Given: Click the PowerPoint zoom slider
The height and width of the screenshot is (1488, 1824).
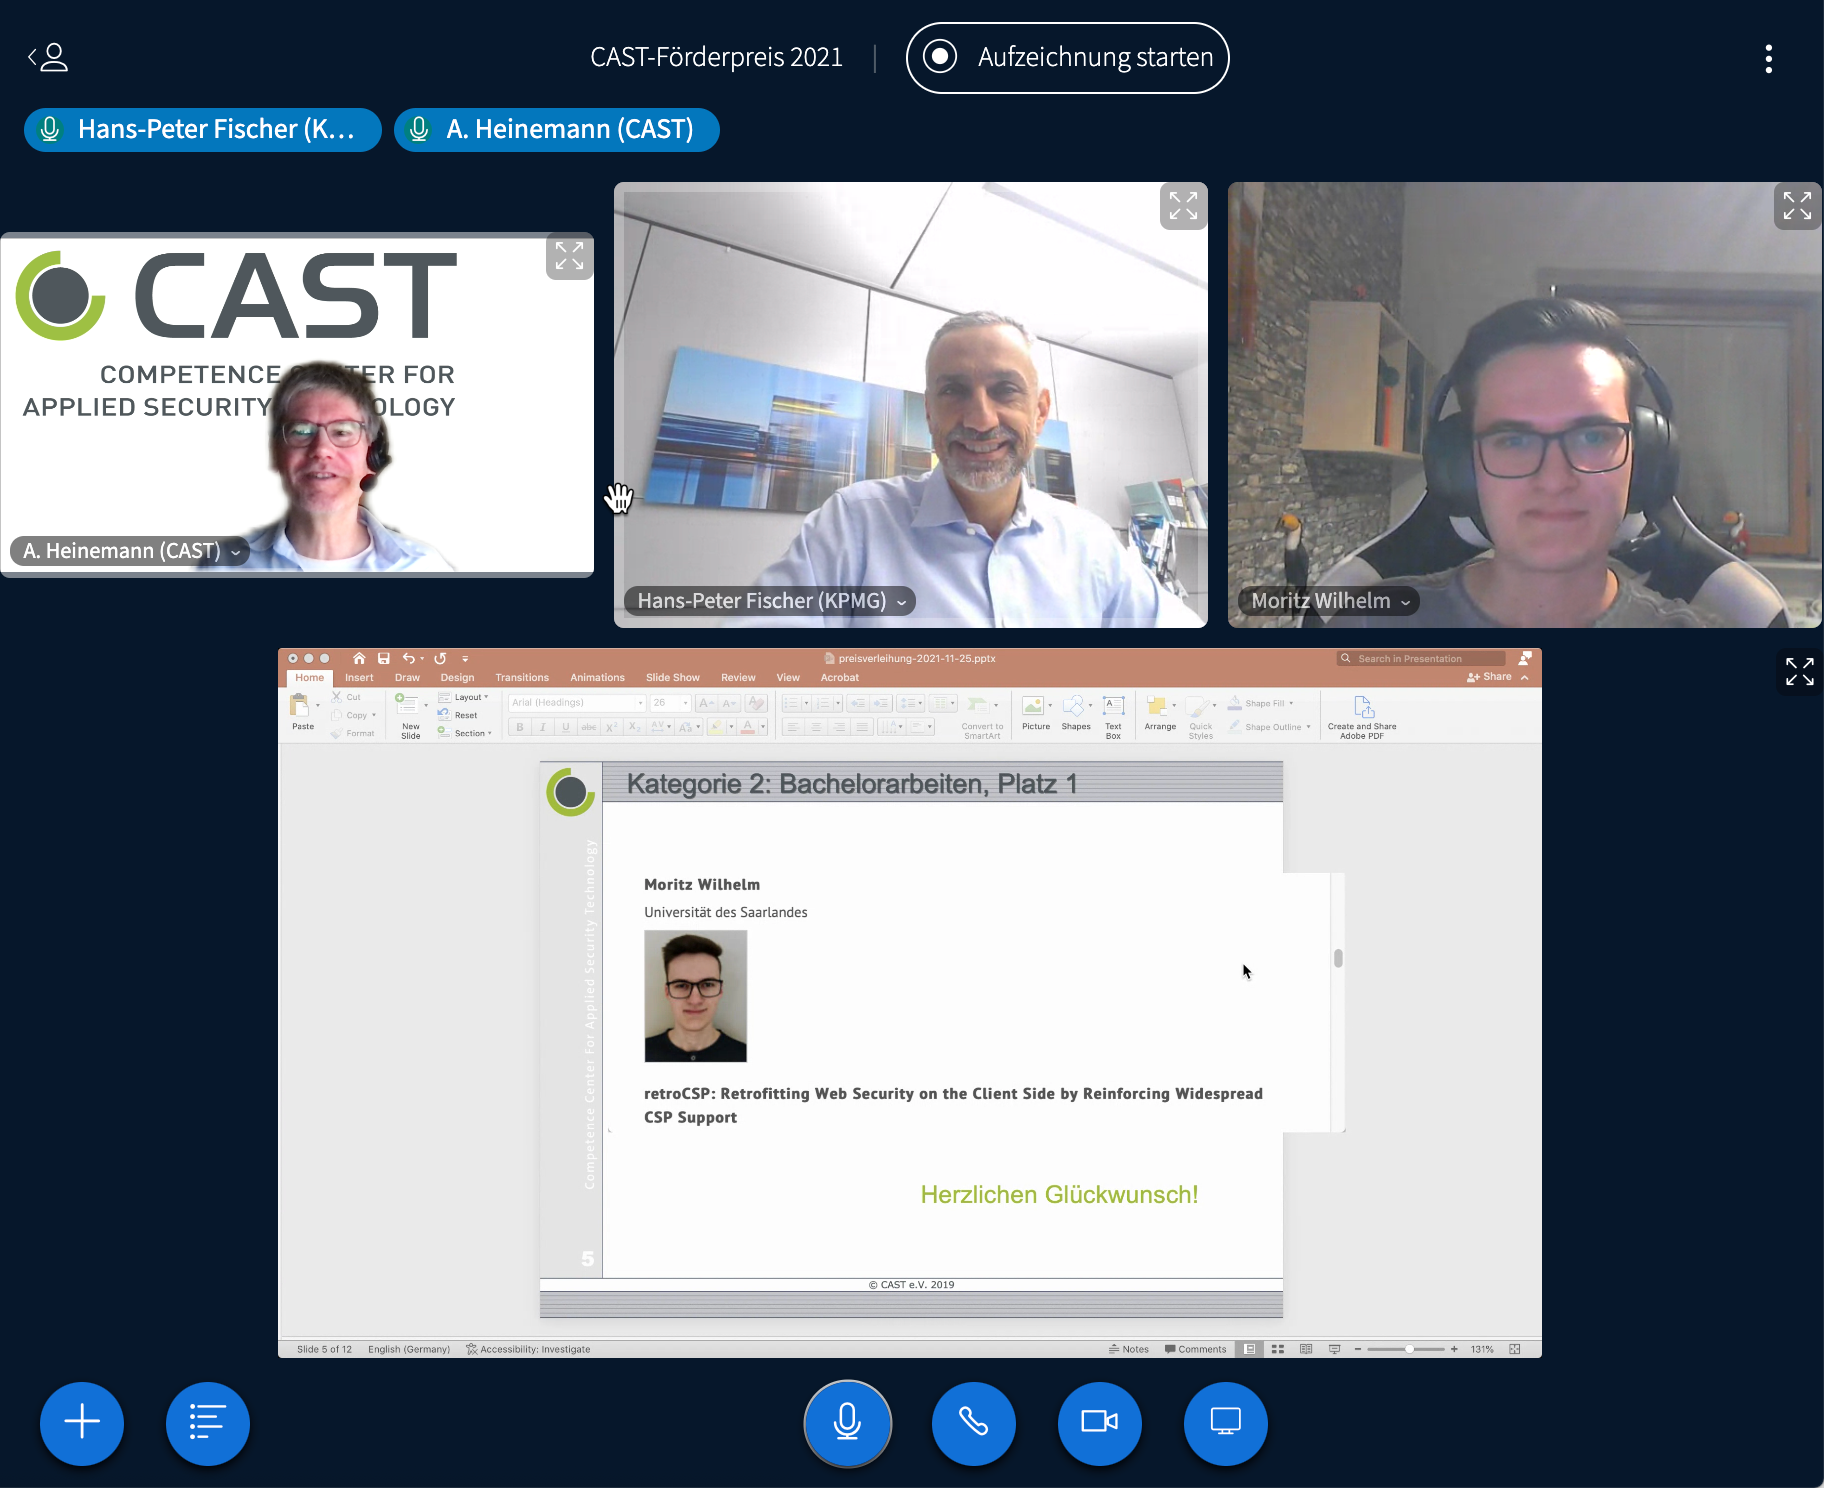Looking at the screenshot, I should (1408, 1349).
